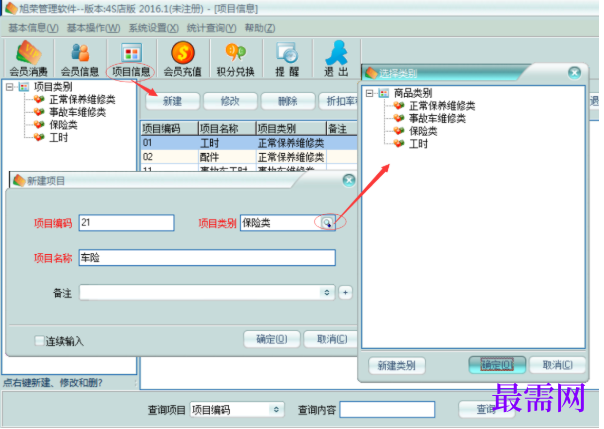604x429 pixels.
Task: Focus the 查询内容 input field
Action: click(388, 410)
